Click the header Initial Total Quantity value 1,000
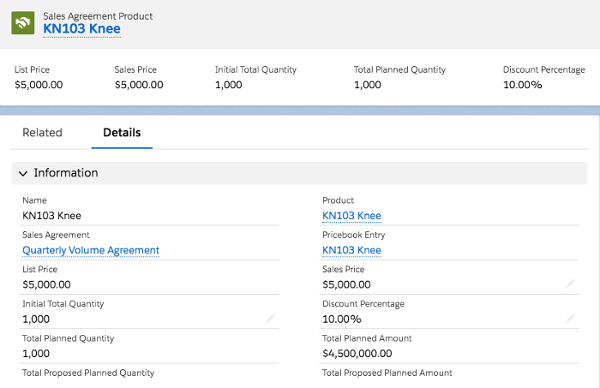Screen dimensions: 600x388 [228, 85]
